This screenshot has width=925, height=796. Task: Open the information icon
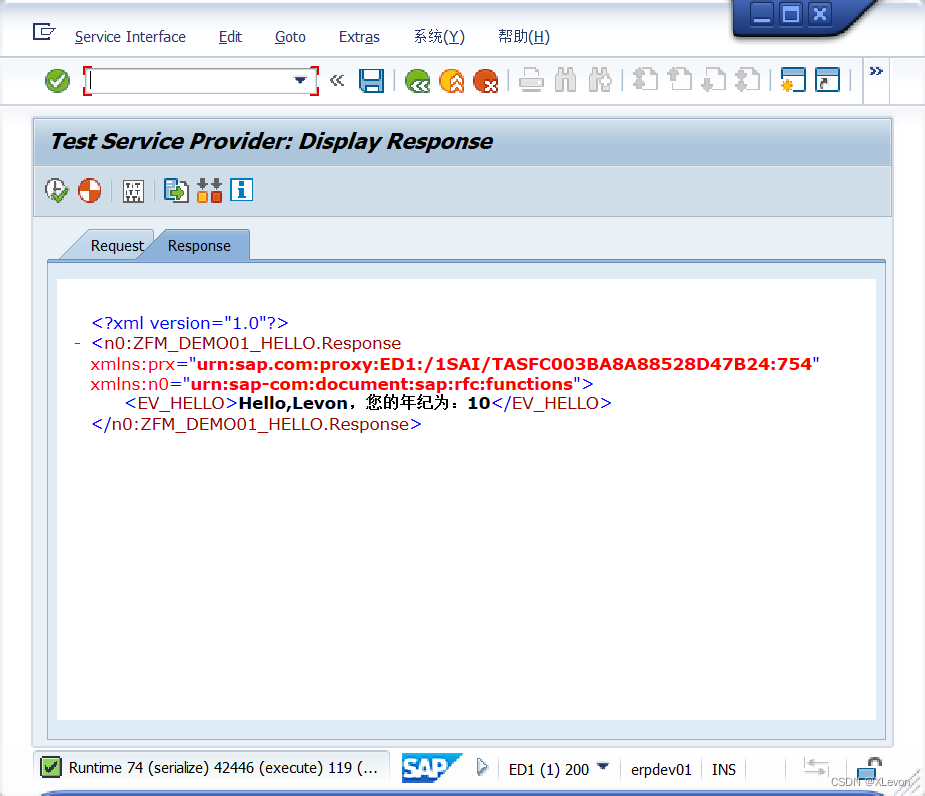coord(241,190)
